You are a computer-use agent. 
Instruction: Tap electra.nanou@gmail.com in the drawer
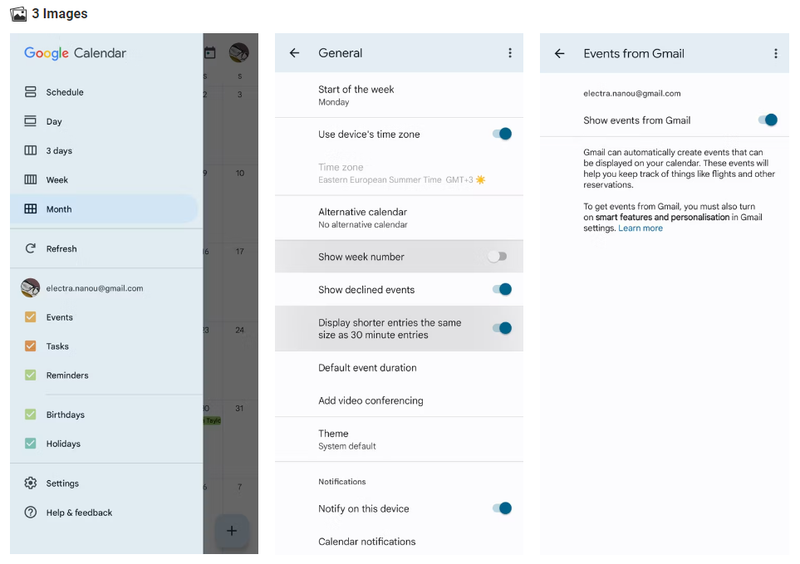(x=94, y=288)
